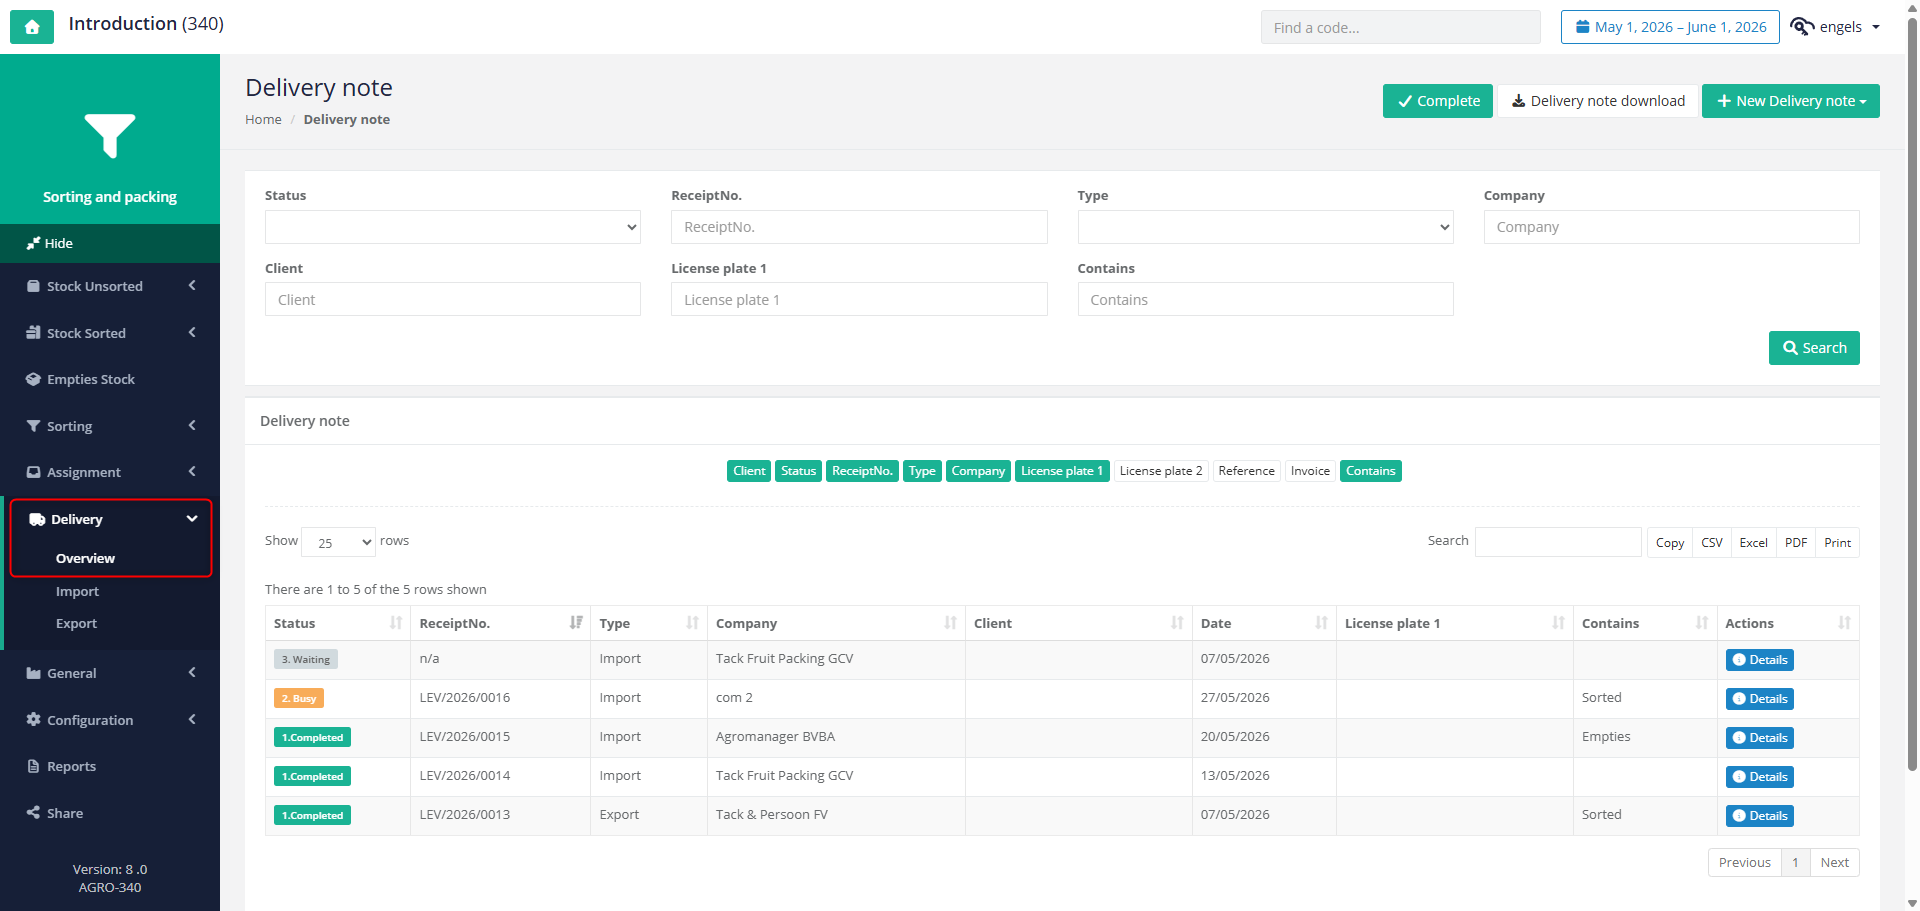Toggle the Invoice column visibility
The width and height of the screenshot is (1920, 911).
(x=1310, y=471)
